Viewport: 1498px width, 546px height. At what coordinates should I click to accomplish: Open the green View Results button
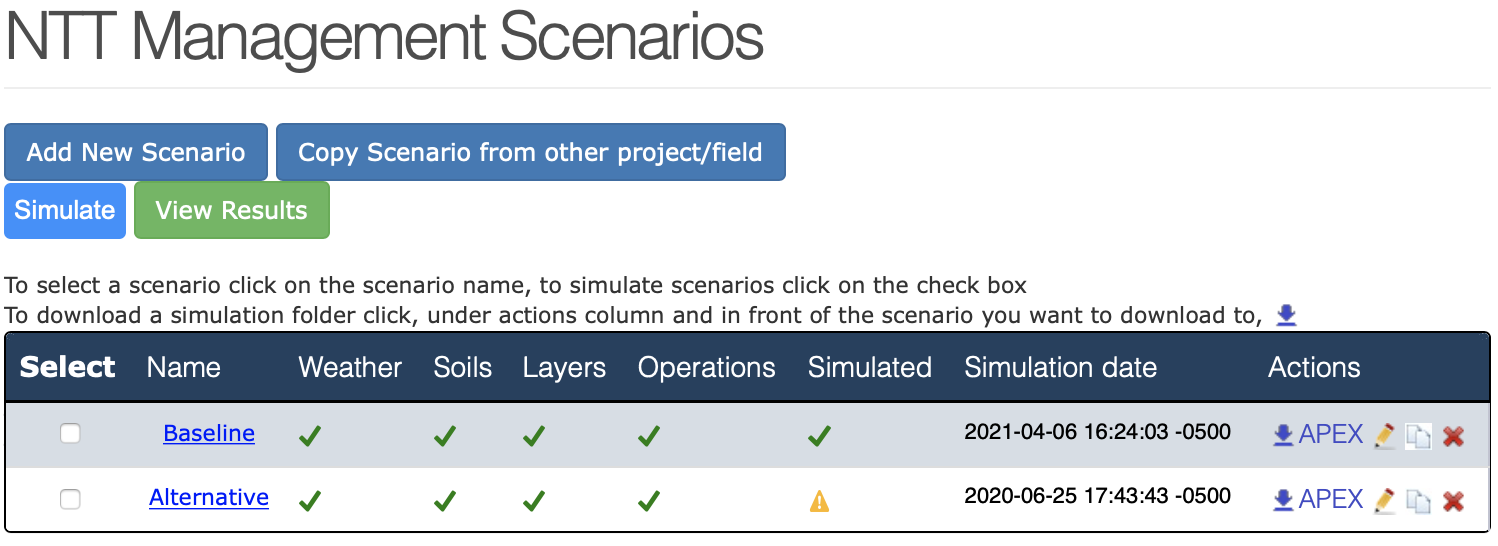coord(232,211)
